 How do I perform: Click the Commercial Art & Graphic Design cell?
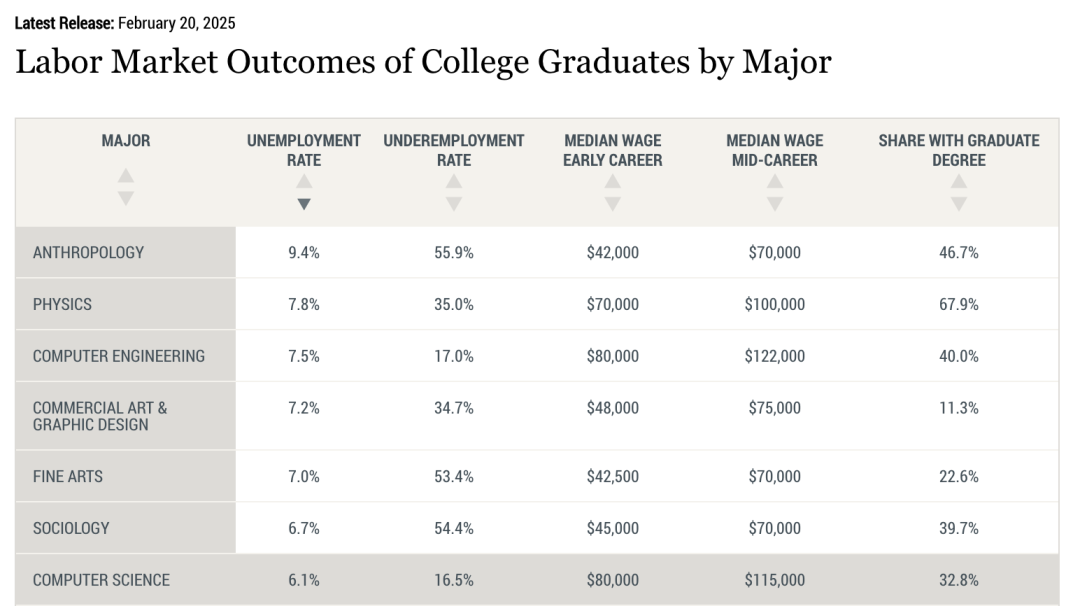click(100, 416)
